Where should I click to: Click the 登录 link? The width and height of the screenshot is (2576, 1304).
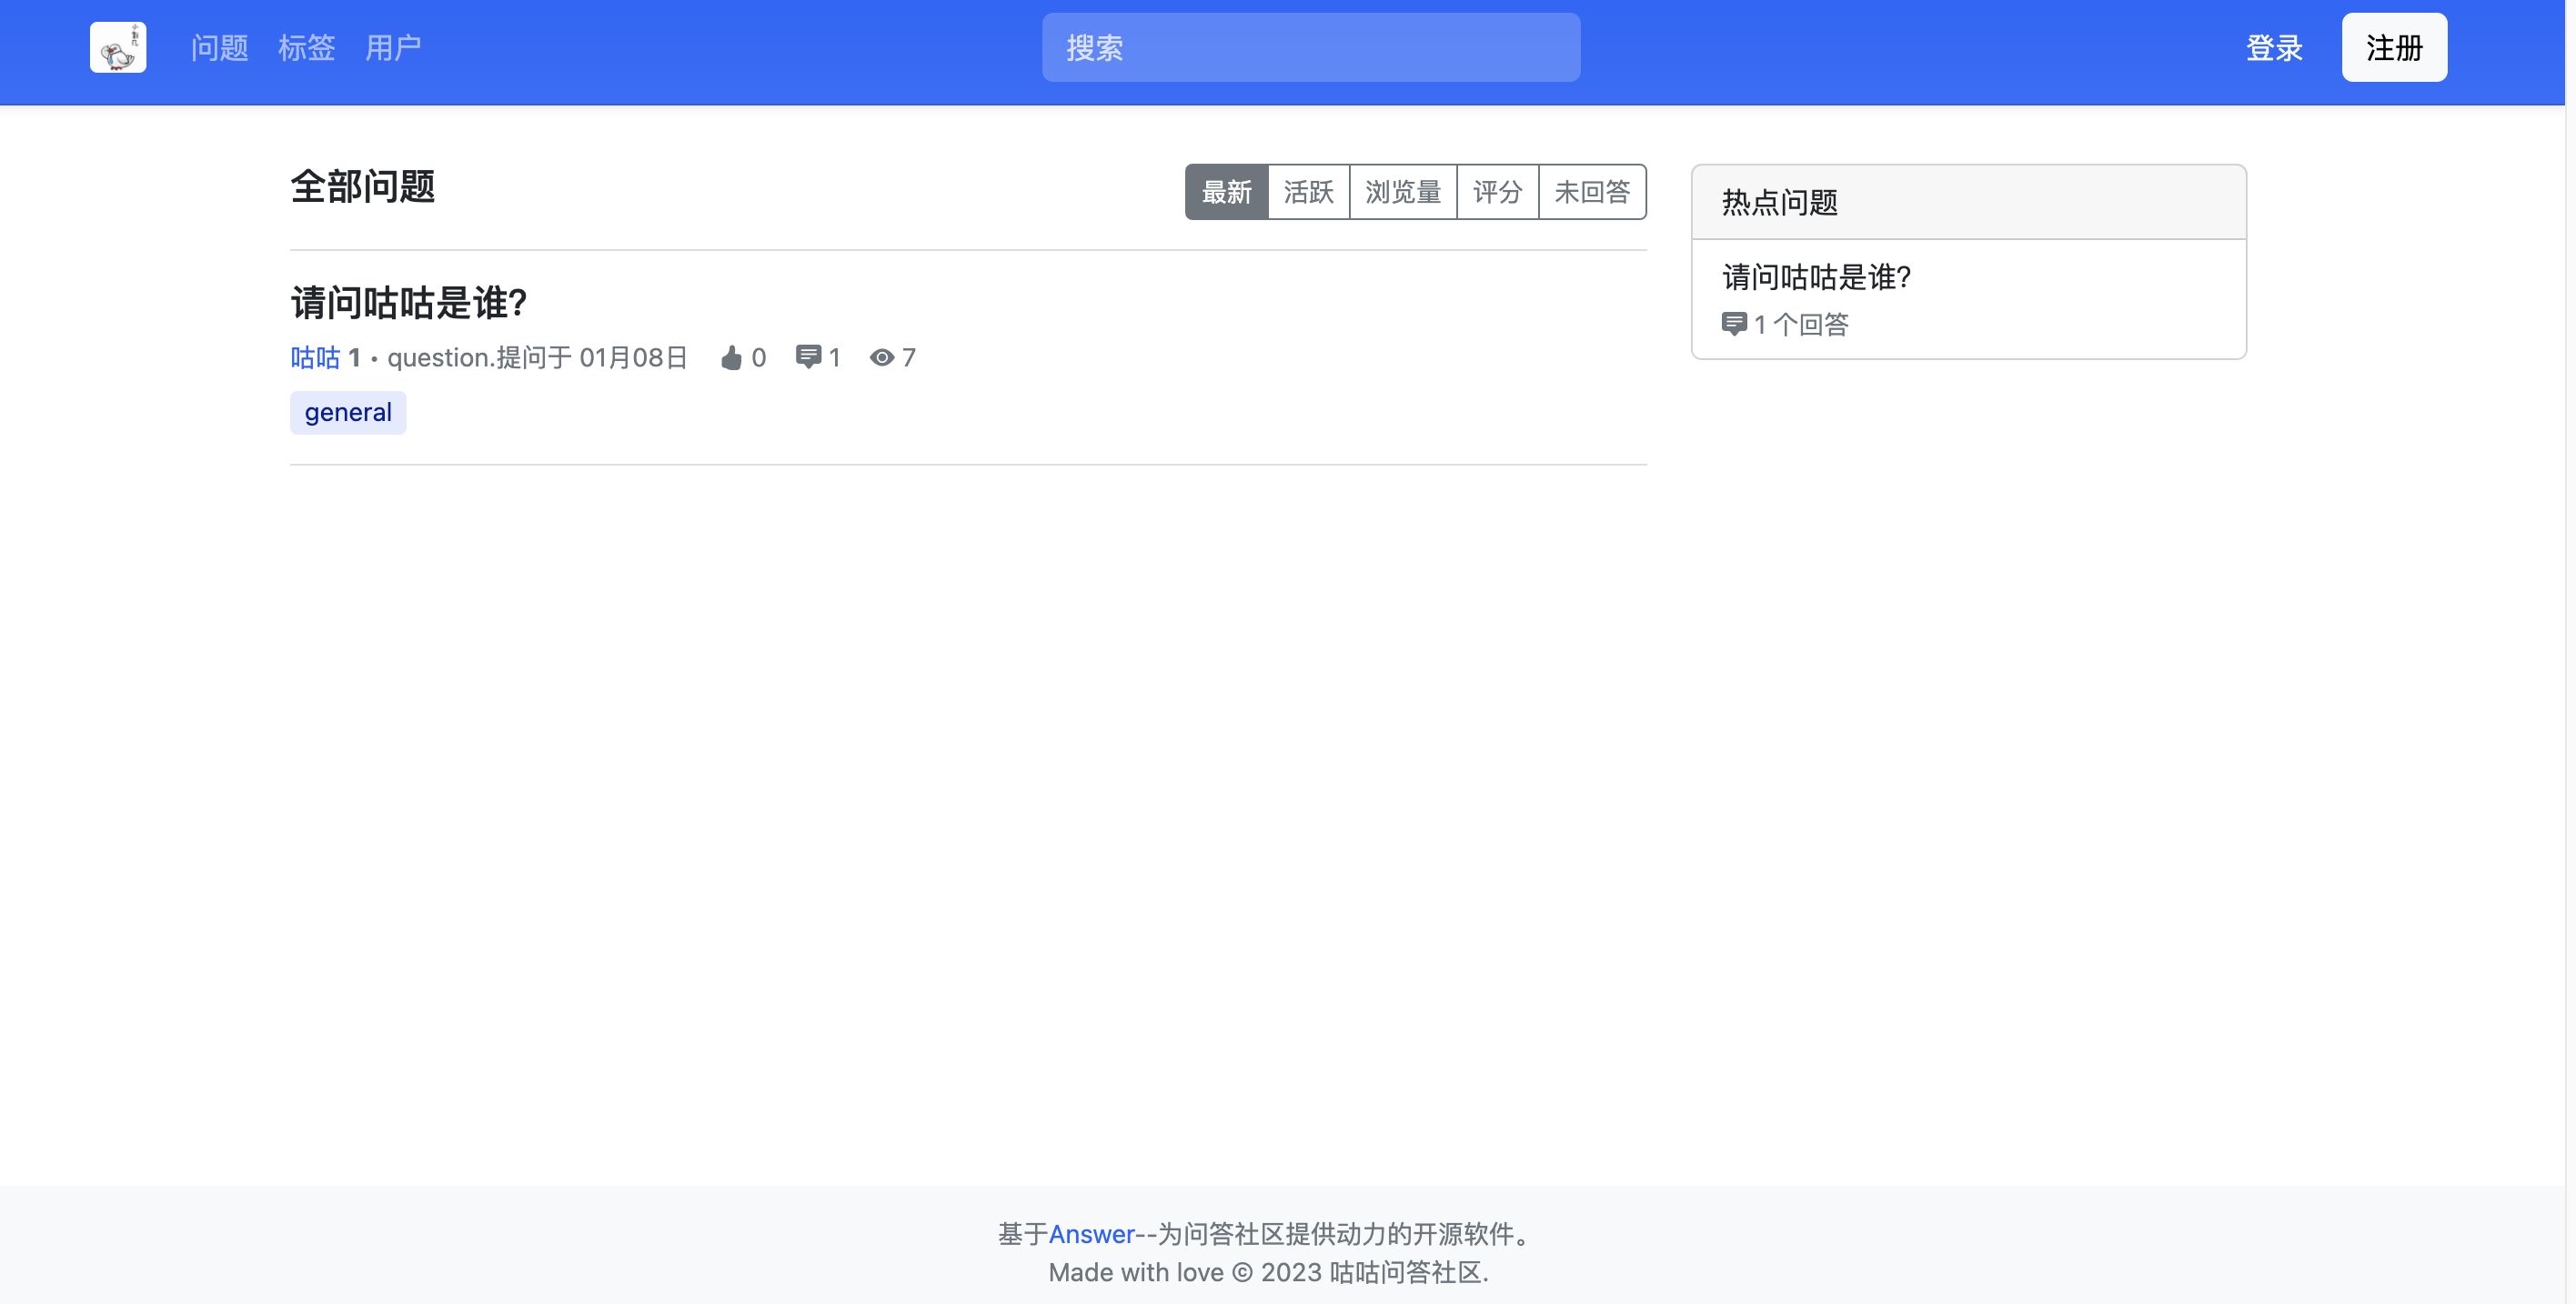pyautogui.click(x=2273, y=47)
